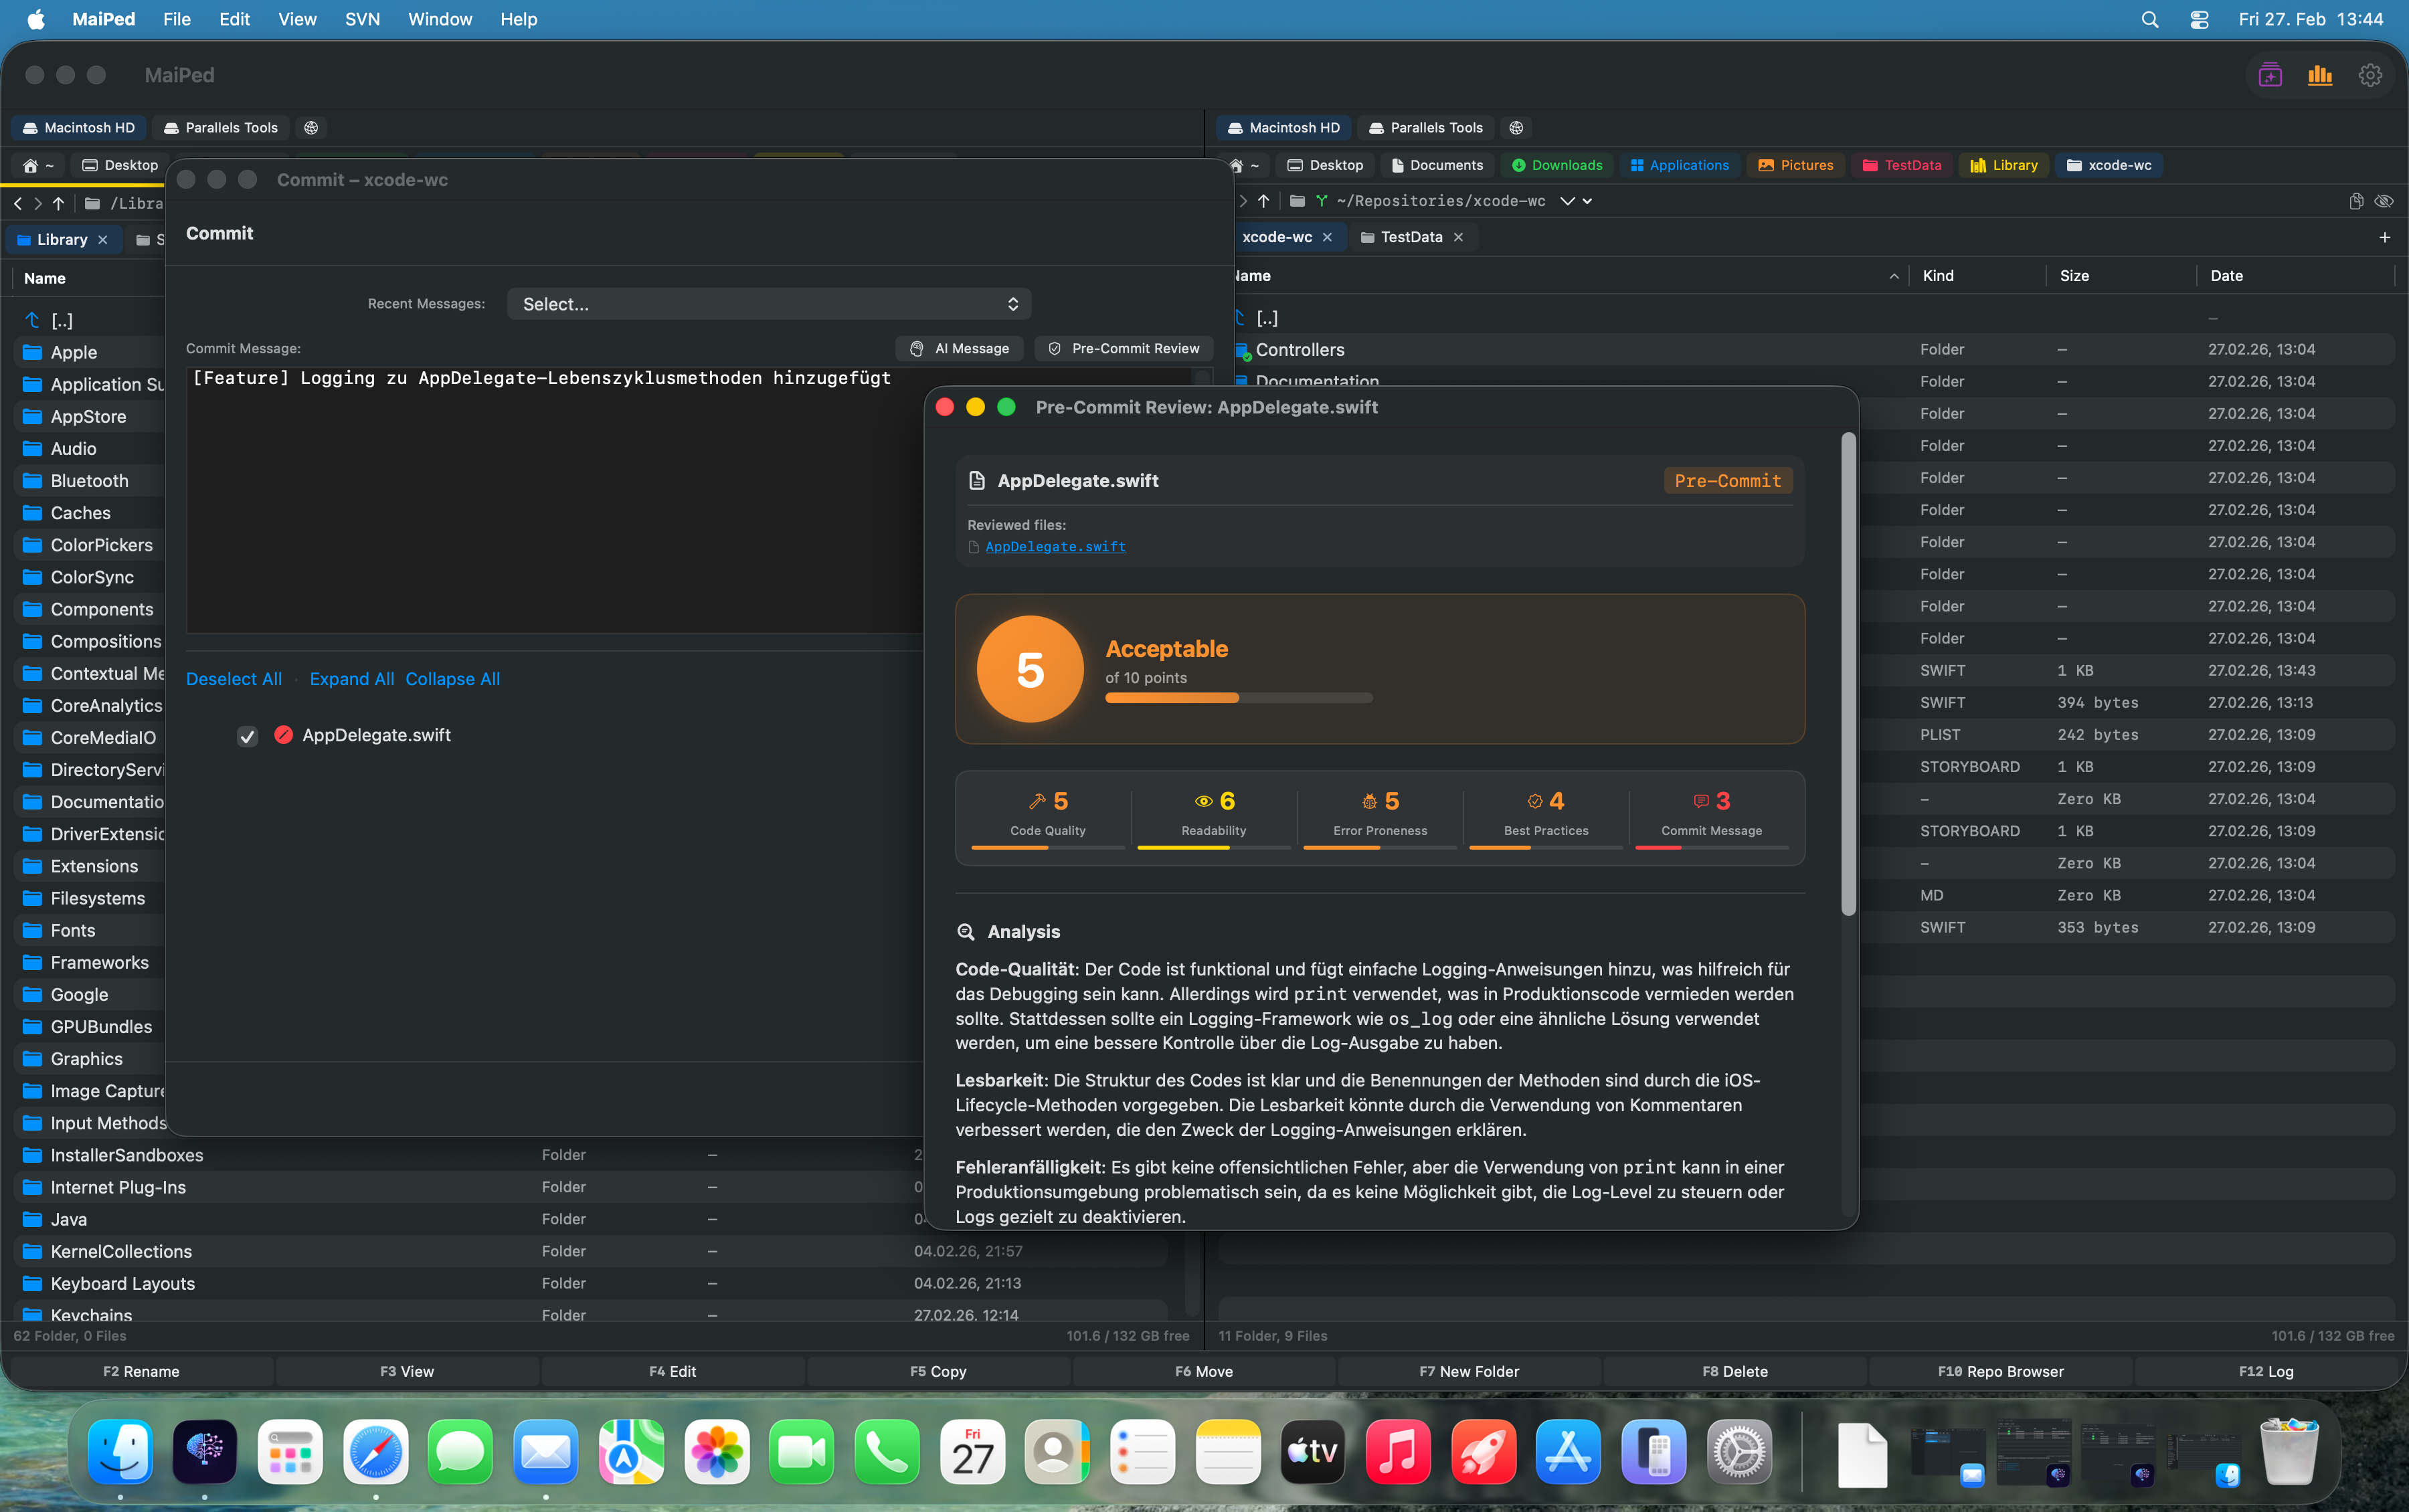Click the copy files icon above the right file list
Viewport: 2409px width, 1512px height.
(x=2356, y=201)
